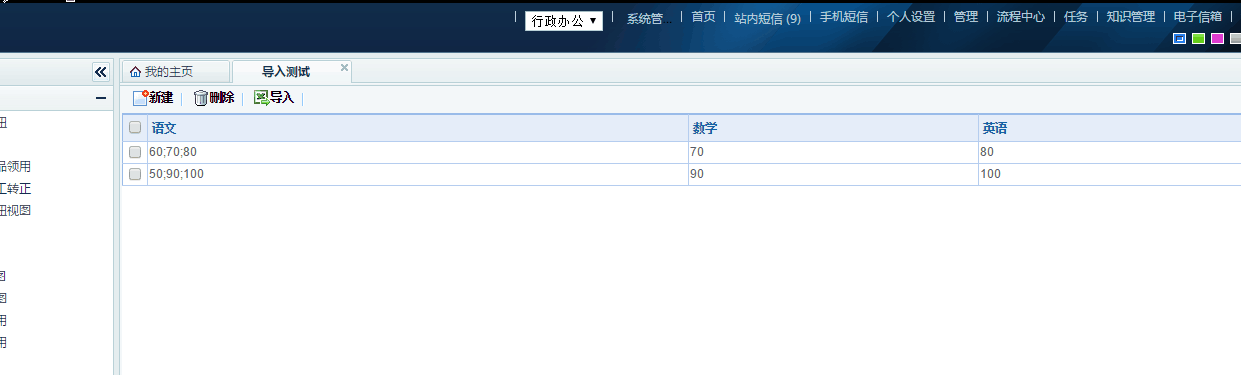This screenshot has width=1241, height=375.
Task: Check the row with 50;90;100
Action: (135, 174)
